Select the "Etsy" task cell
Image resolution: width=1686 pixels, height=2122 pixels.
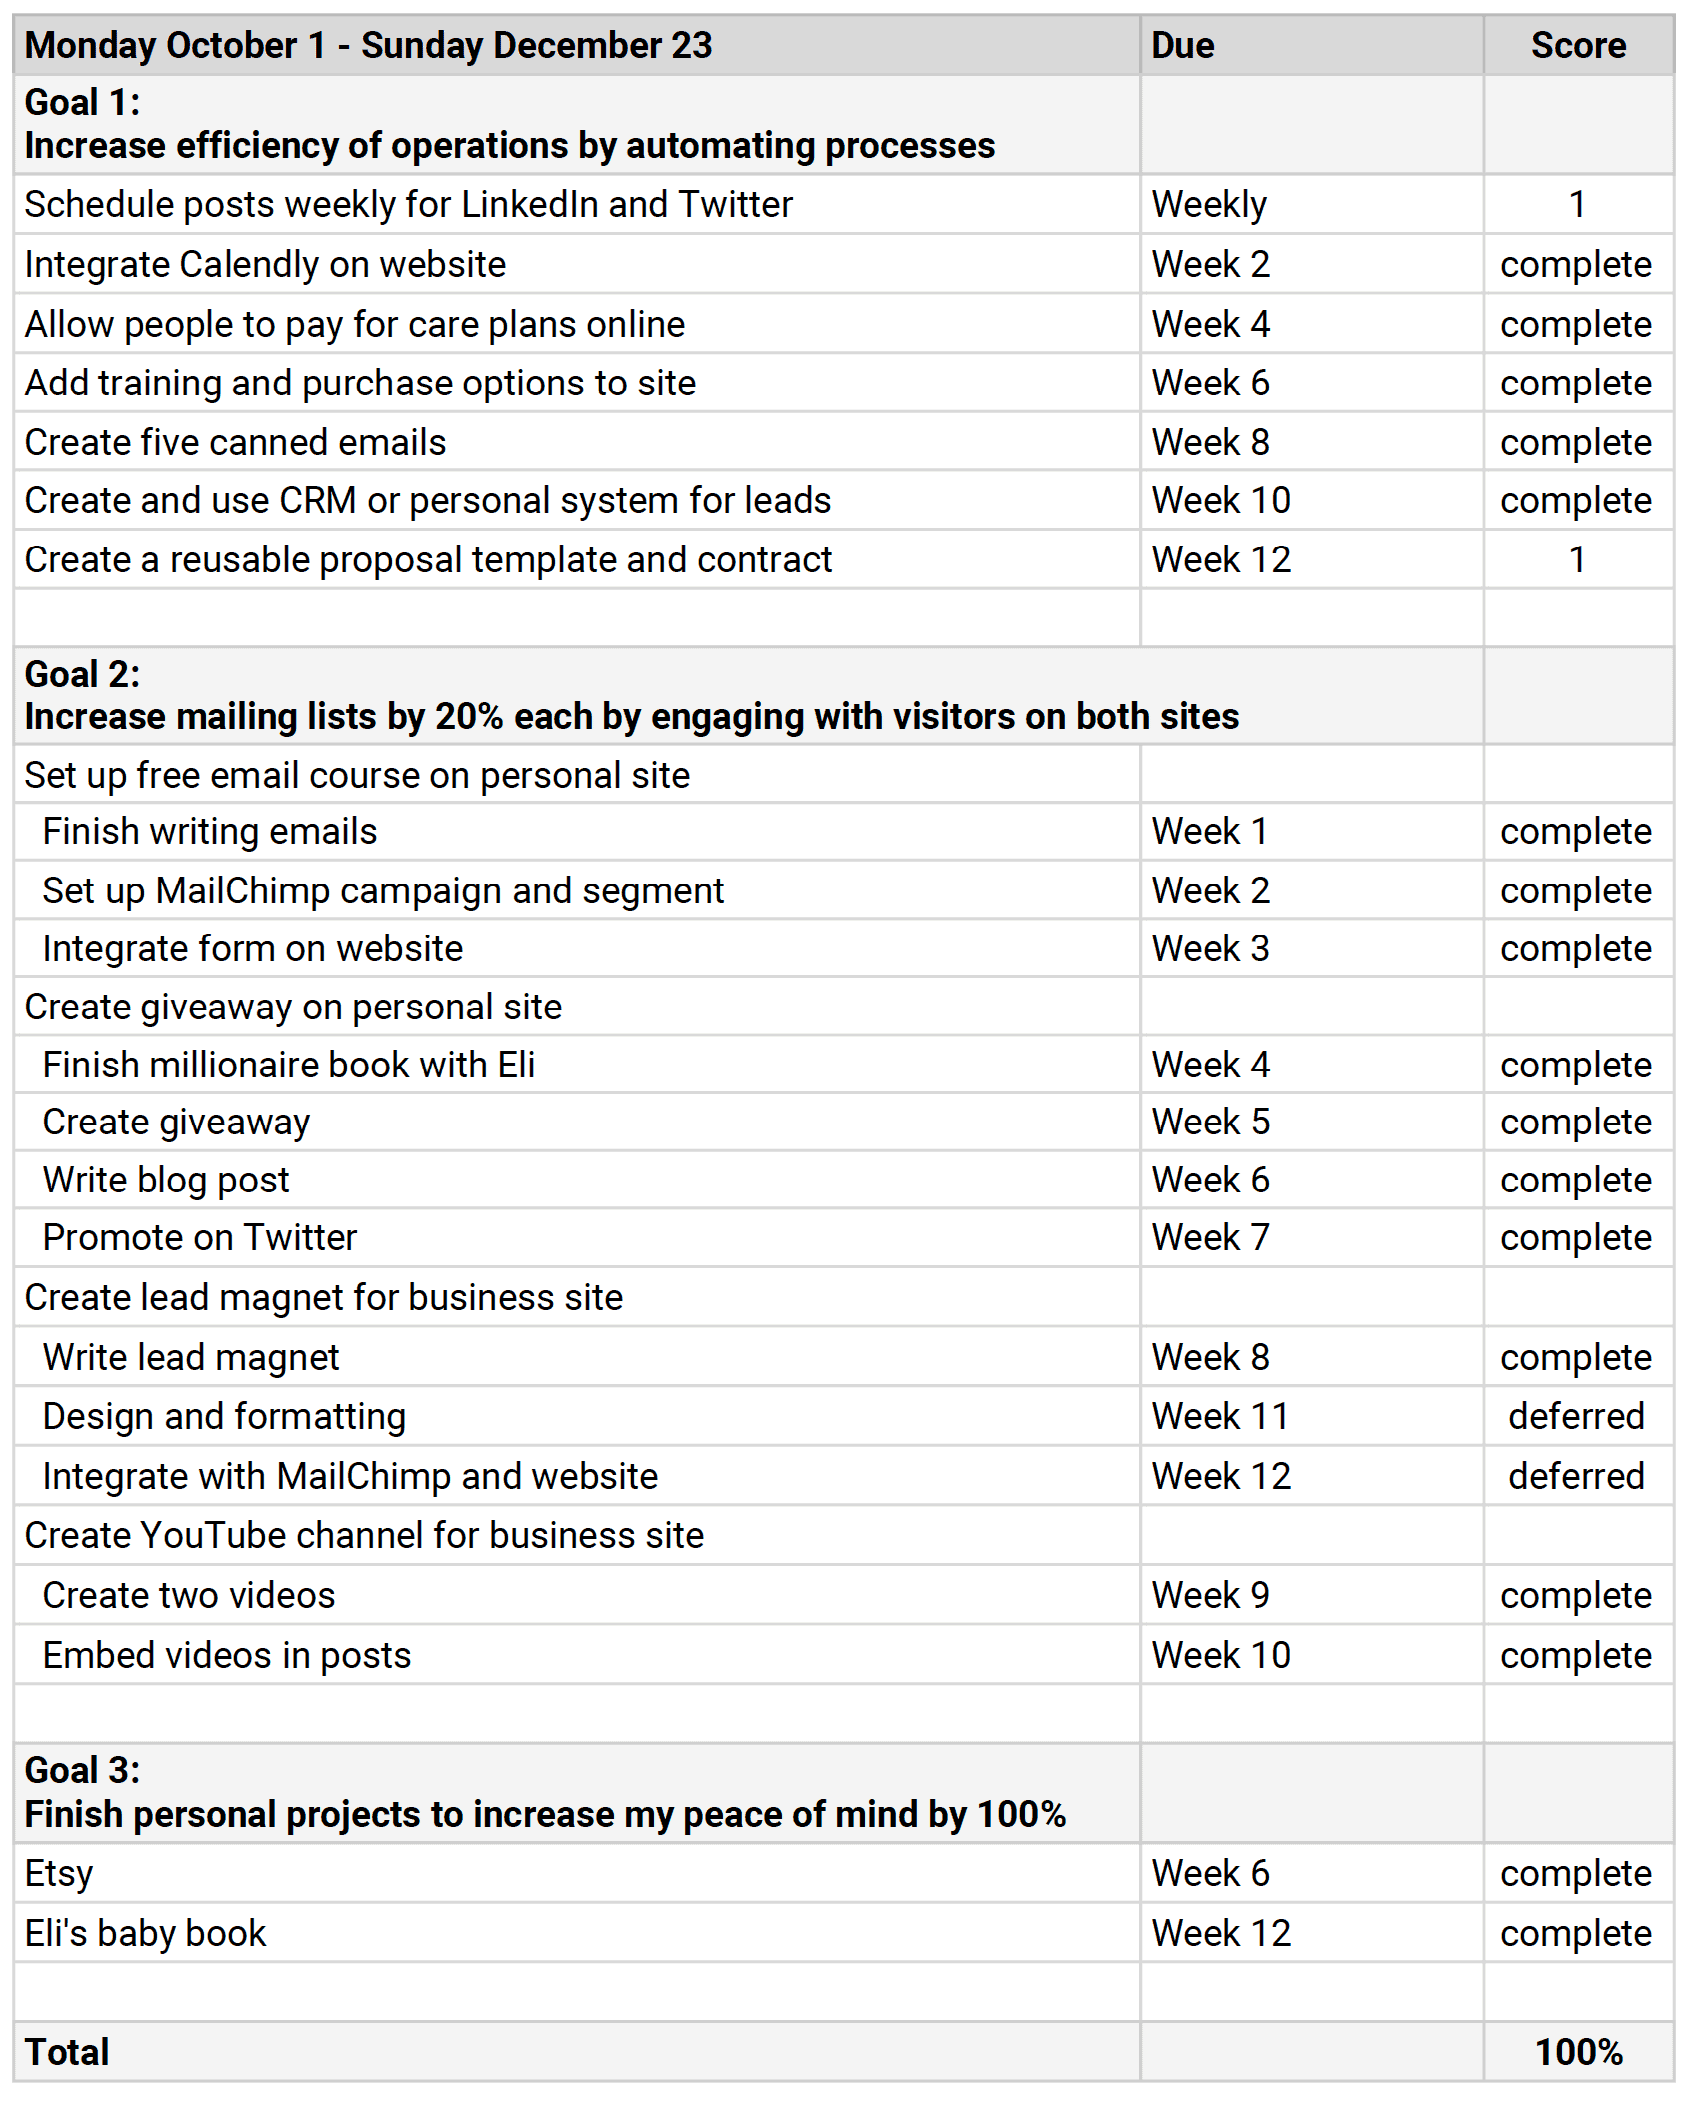point(59,1874)
